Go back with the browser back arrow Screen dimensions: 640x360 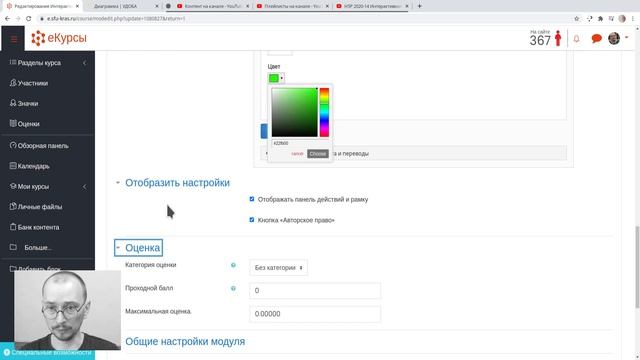pos(7,18)
